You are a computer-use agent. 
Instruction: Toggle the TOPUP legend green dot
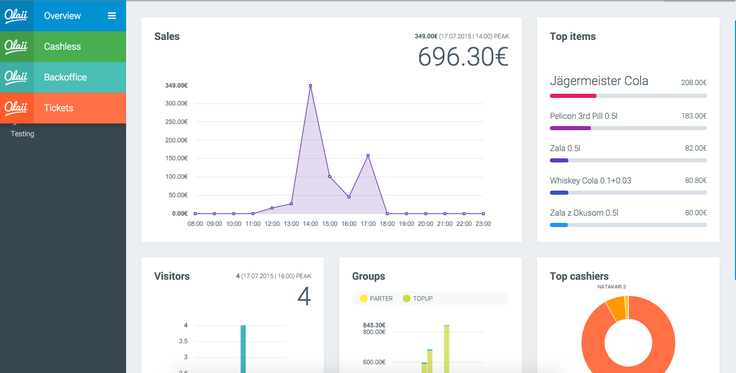point(406,298)
